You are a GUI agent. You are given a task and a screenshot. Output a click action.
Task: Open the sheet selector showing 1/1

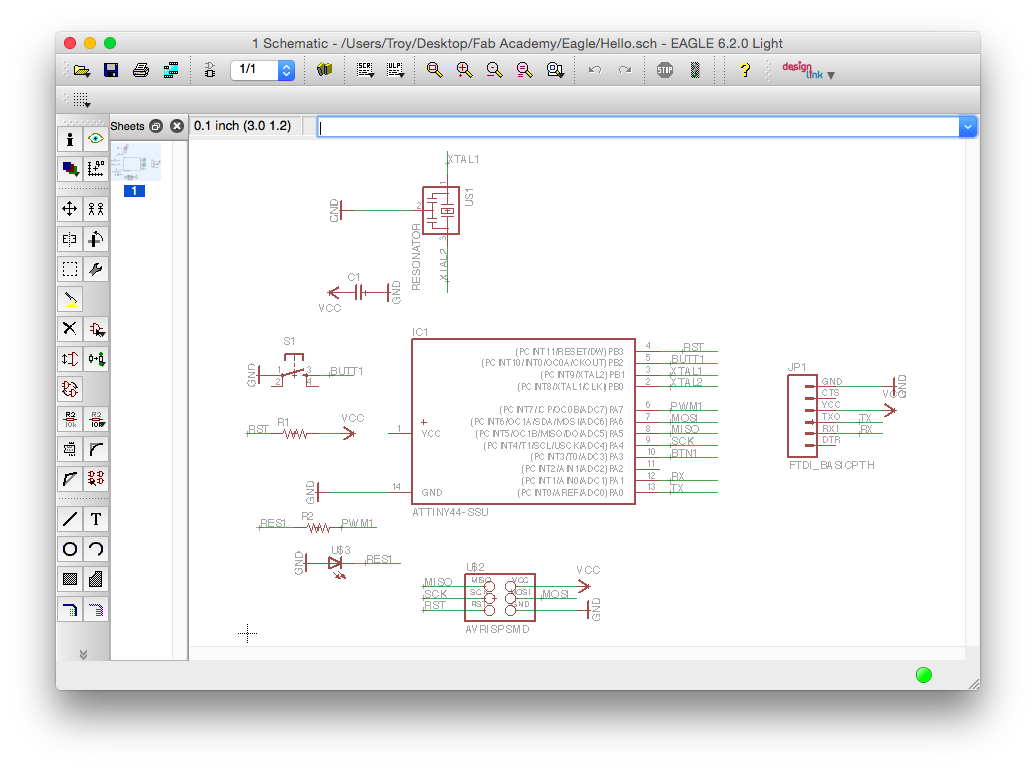click(262, 69)
